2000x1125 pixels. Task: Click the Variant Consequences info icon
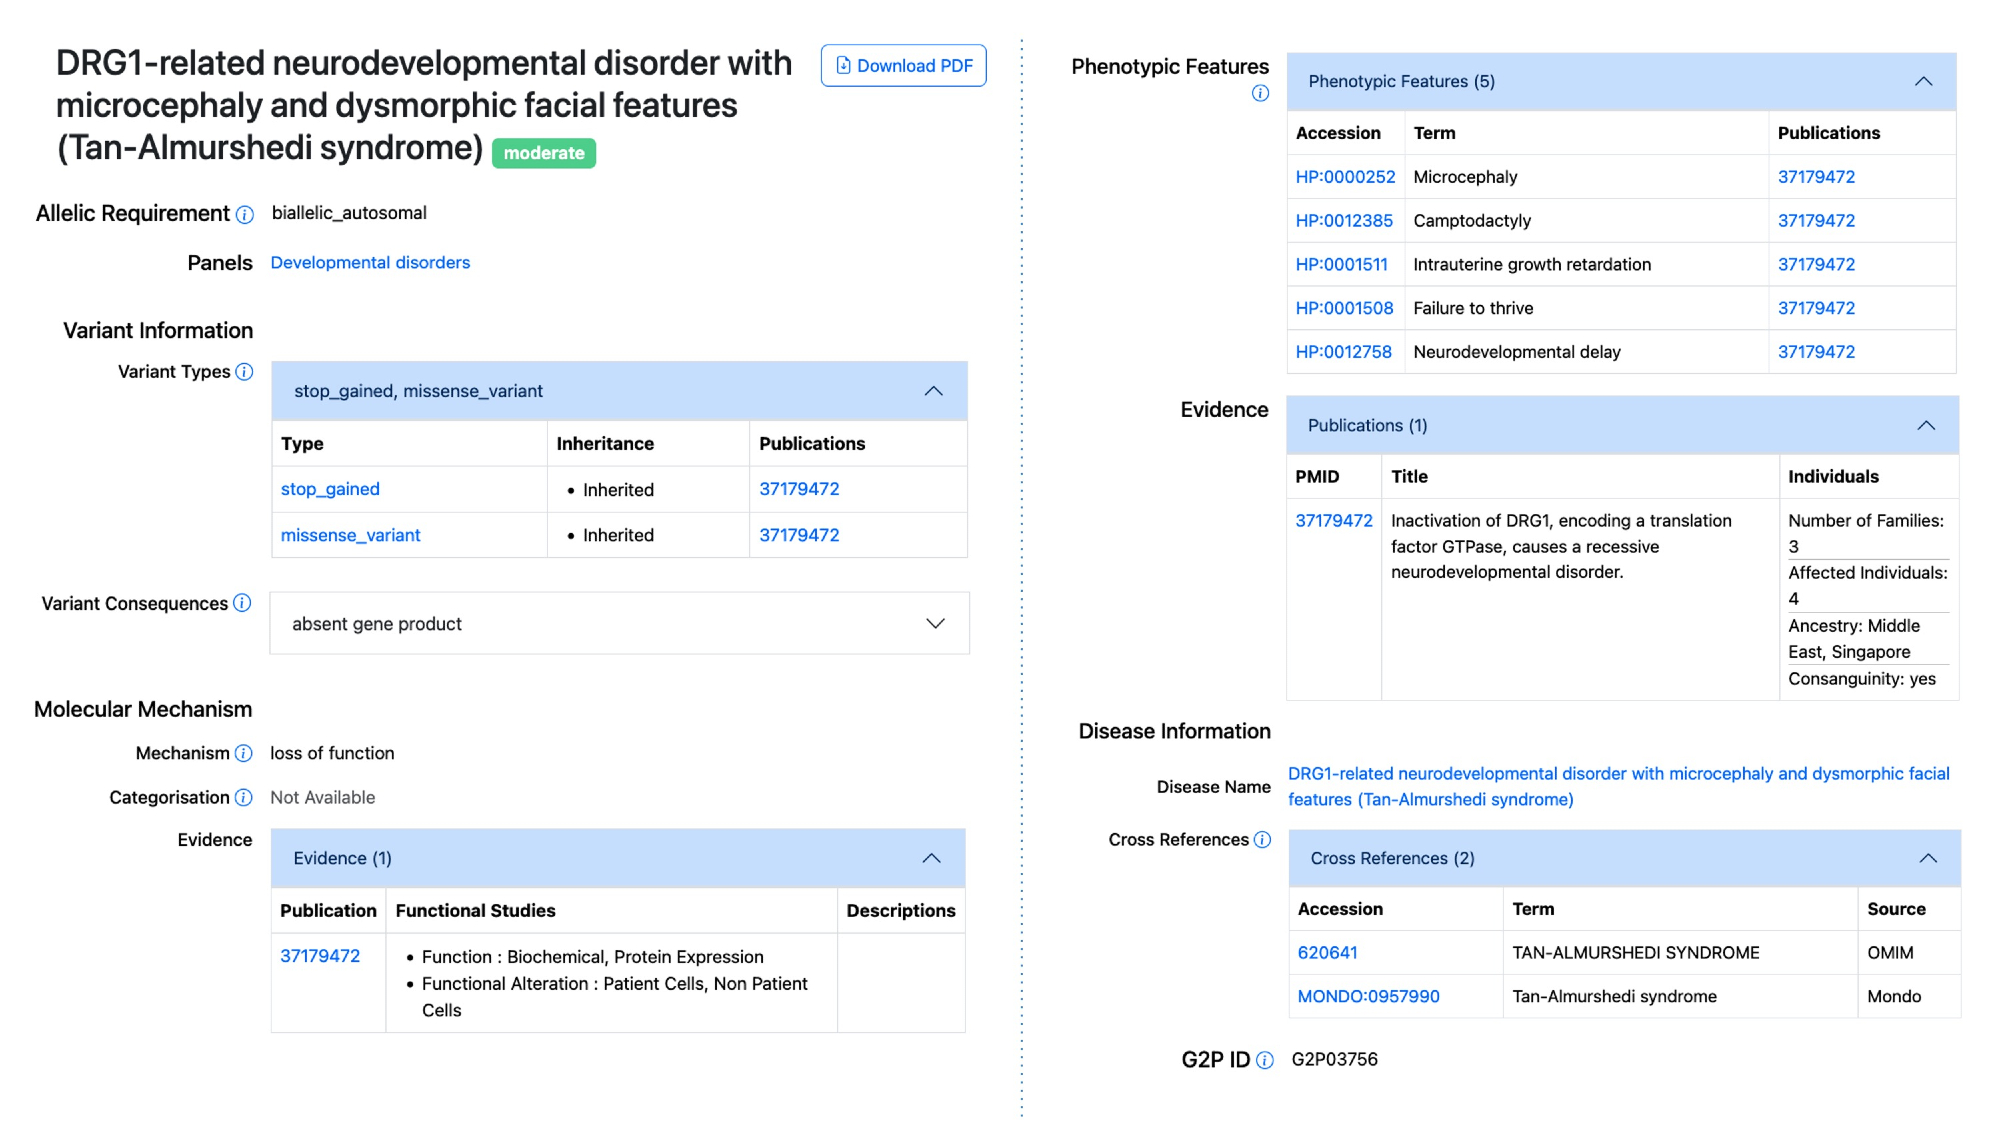pos(242,603)
